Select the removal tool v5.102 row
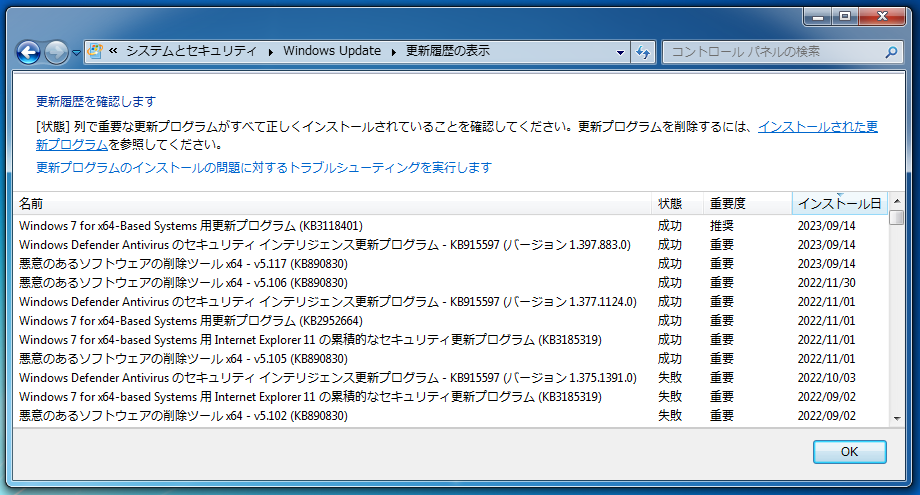The width and height of the screenshot is (920, 495). tap(450, 416)
